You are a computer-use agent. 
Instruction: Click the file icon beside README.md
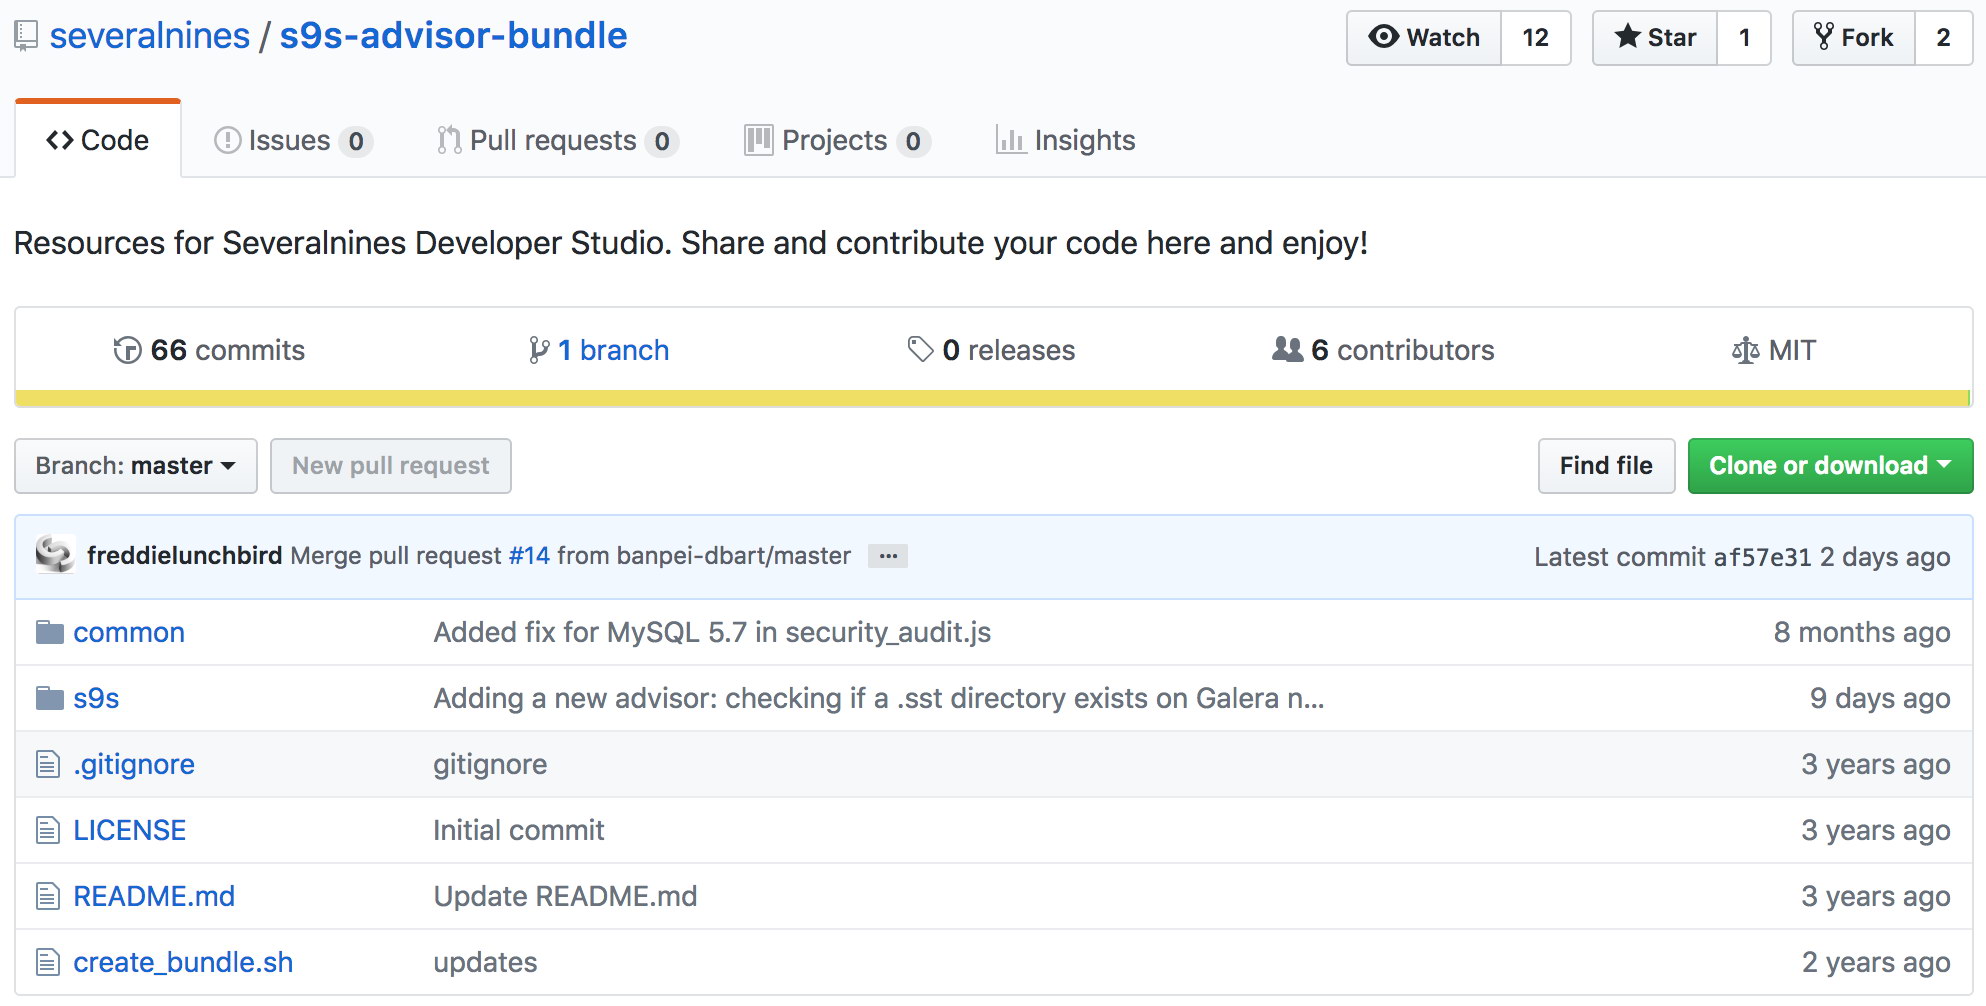coord(48,896)
